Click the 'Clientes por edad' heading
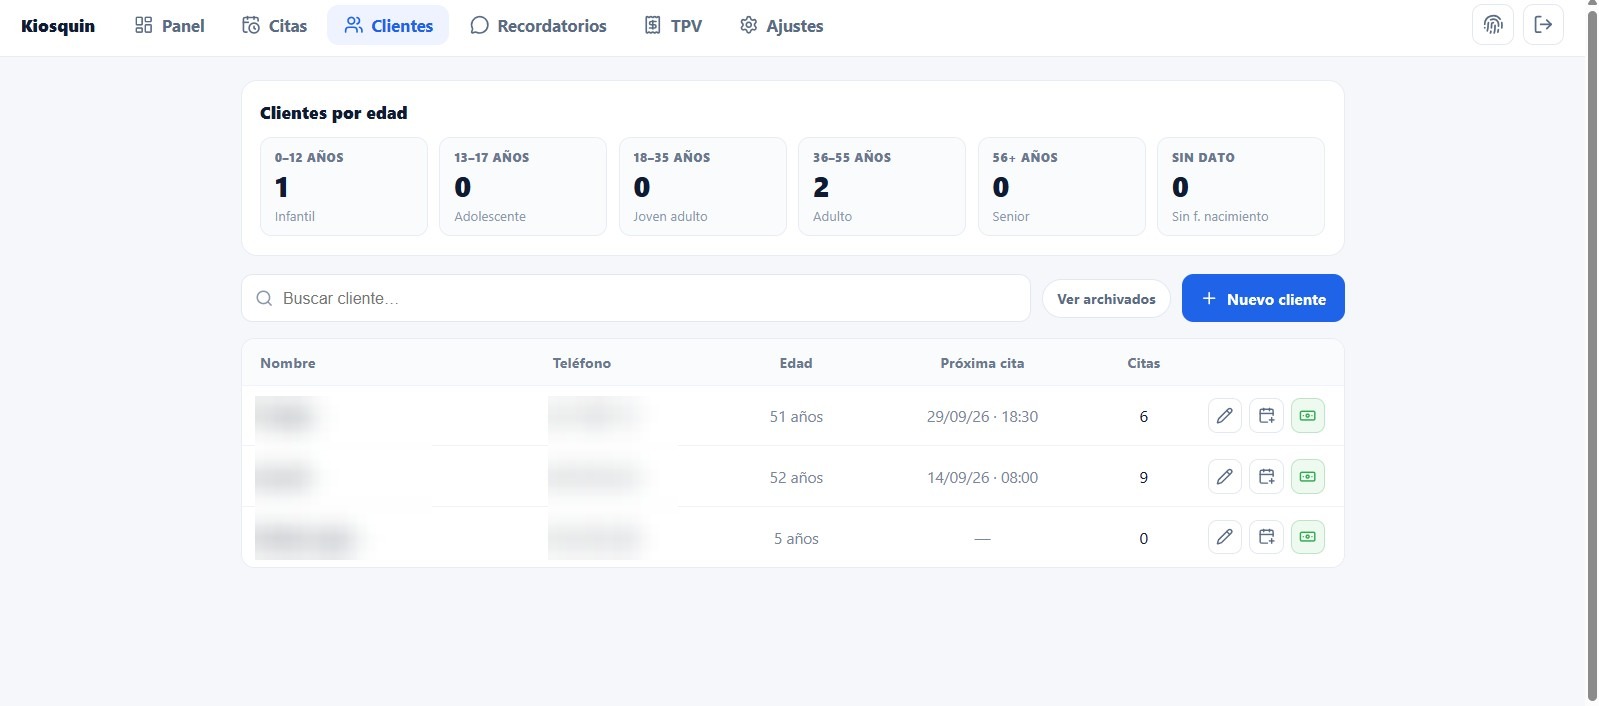 coord(334,113)
